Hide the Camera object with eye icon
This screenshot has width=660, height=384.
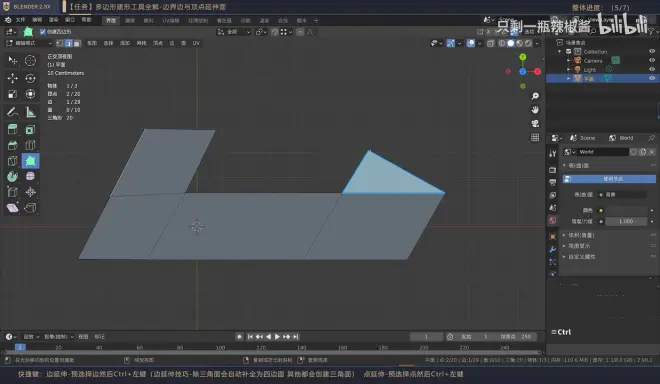[x=652, y=61]
